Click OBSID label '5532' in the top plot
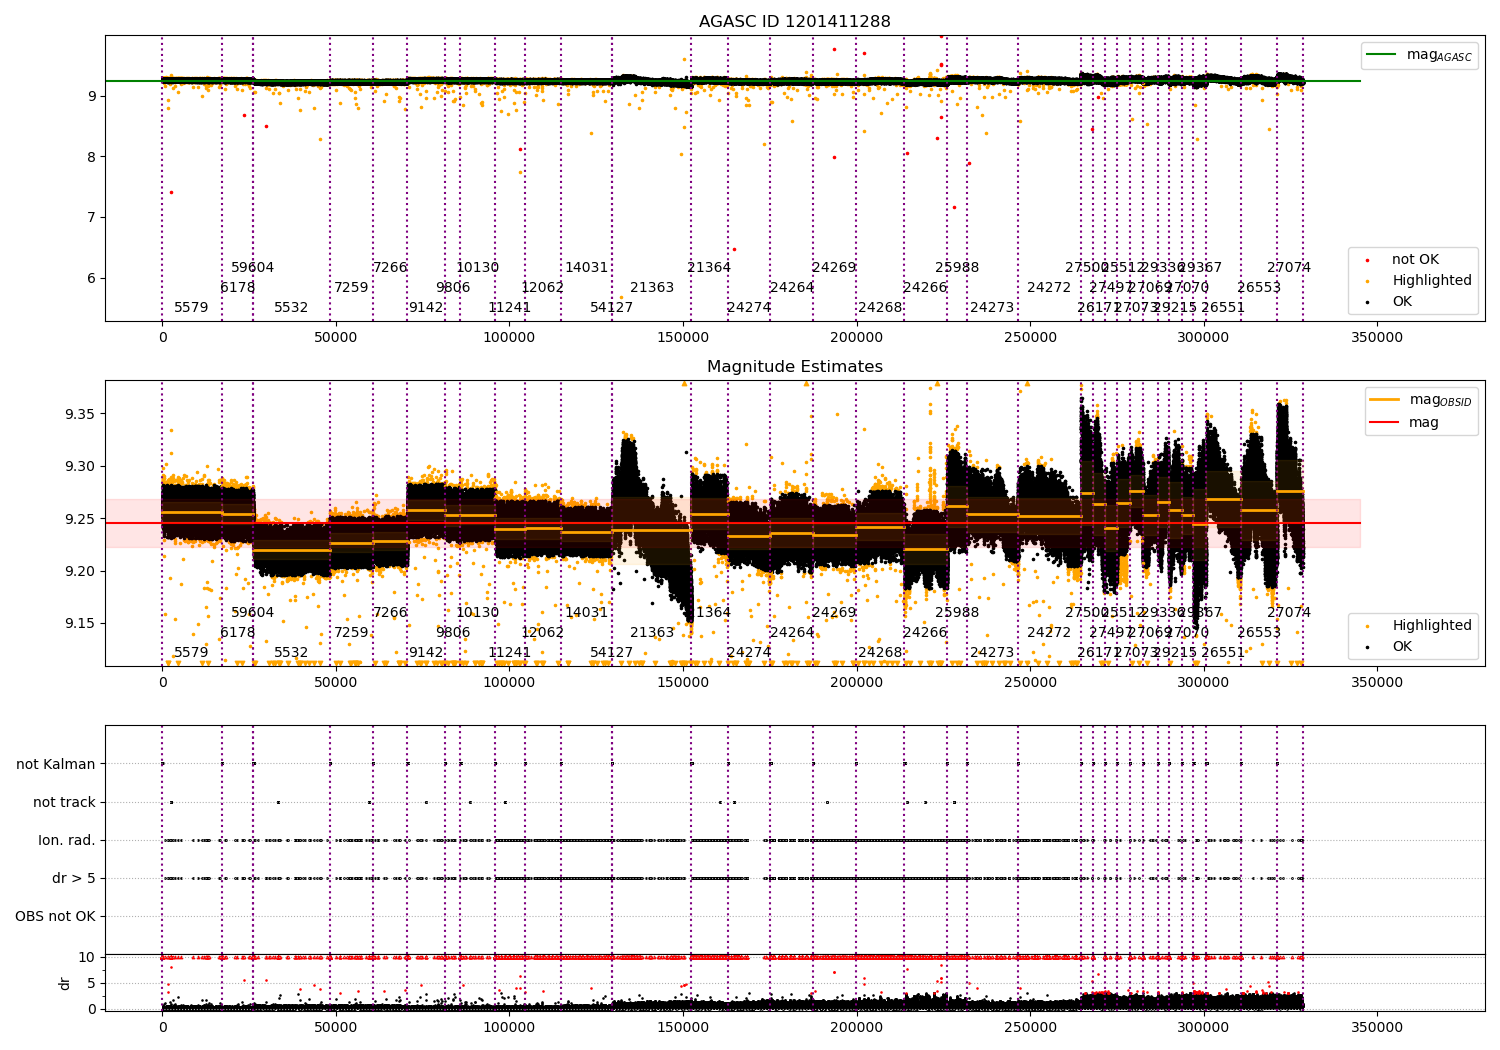The height and width of the screenshot is (1050, 1500). tap(291, 308)
